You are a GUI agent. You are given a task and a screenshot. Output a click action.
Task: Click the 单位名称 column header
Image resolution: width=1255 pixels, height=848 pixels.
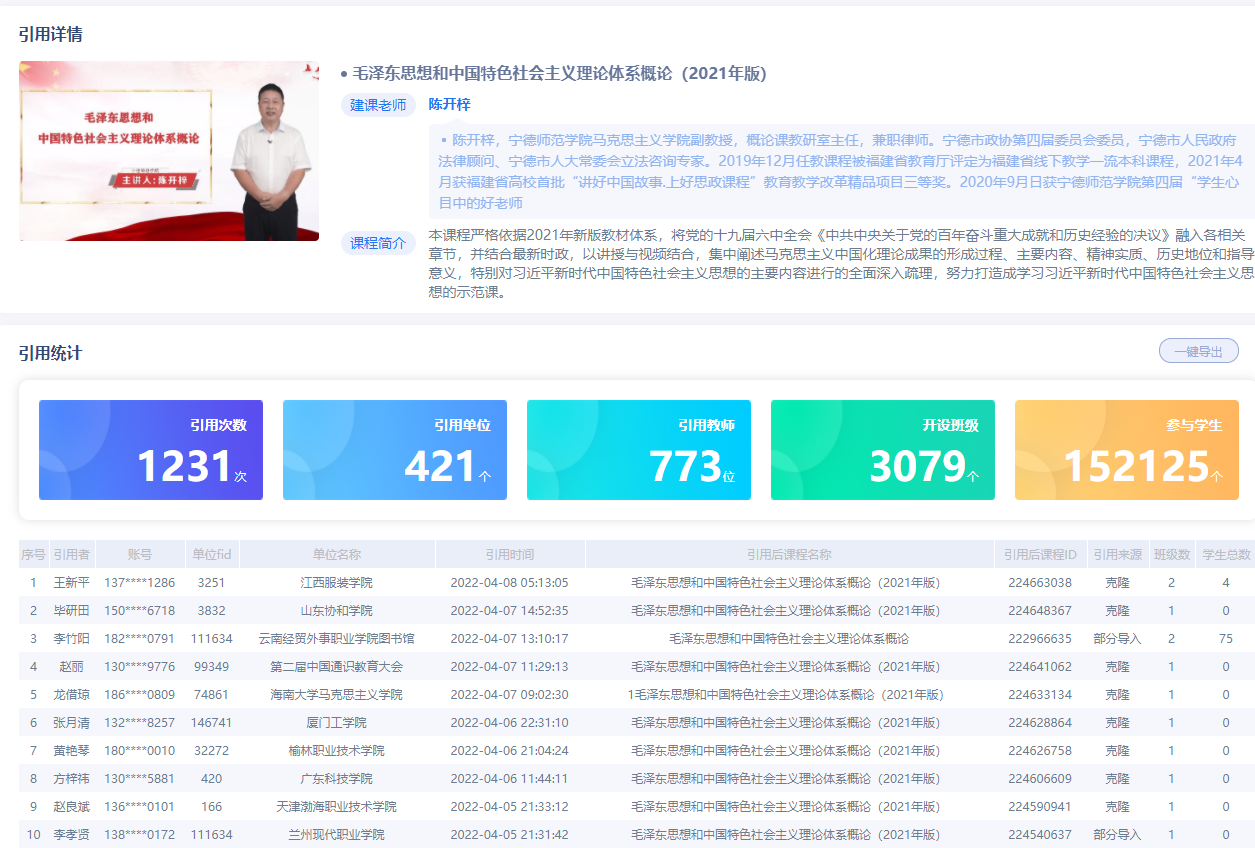pyautogui.click(x=337, y=554)
